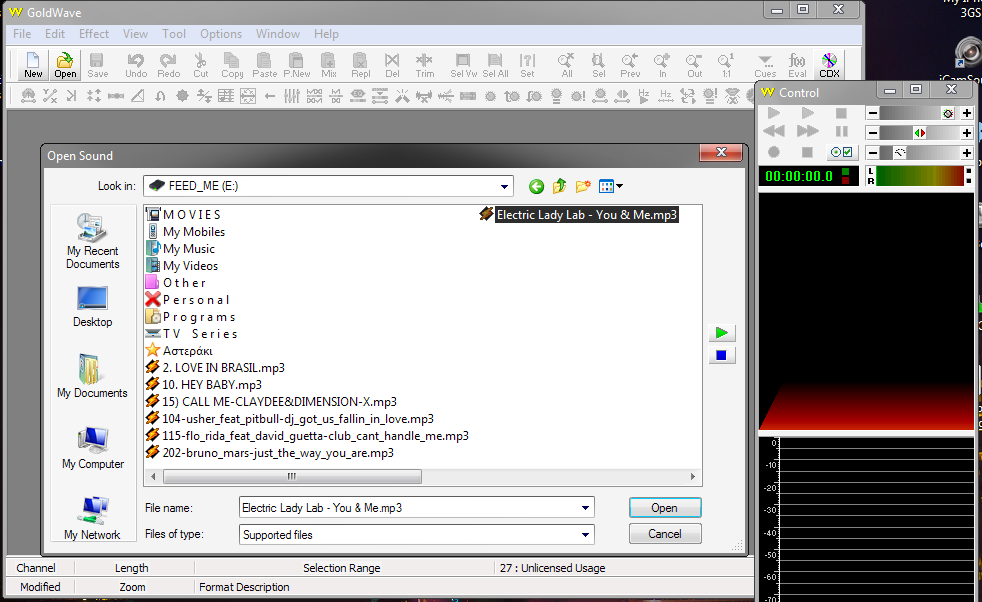This screenshot has height=602, width=982.
Task: Click the Mix toolbar icon
Action: coord(329,65)
